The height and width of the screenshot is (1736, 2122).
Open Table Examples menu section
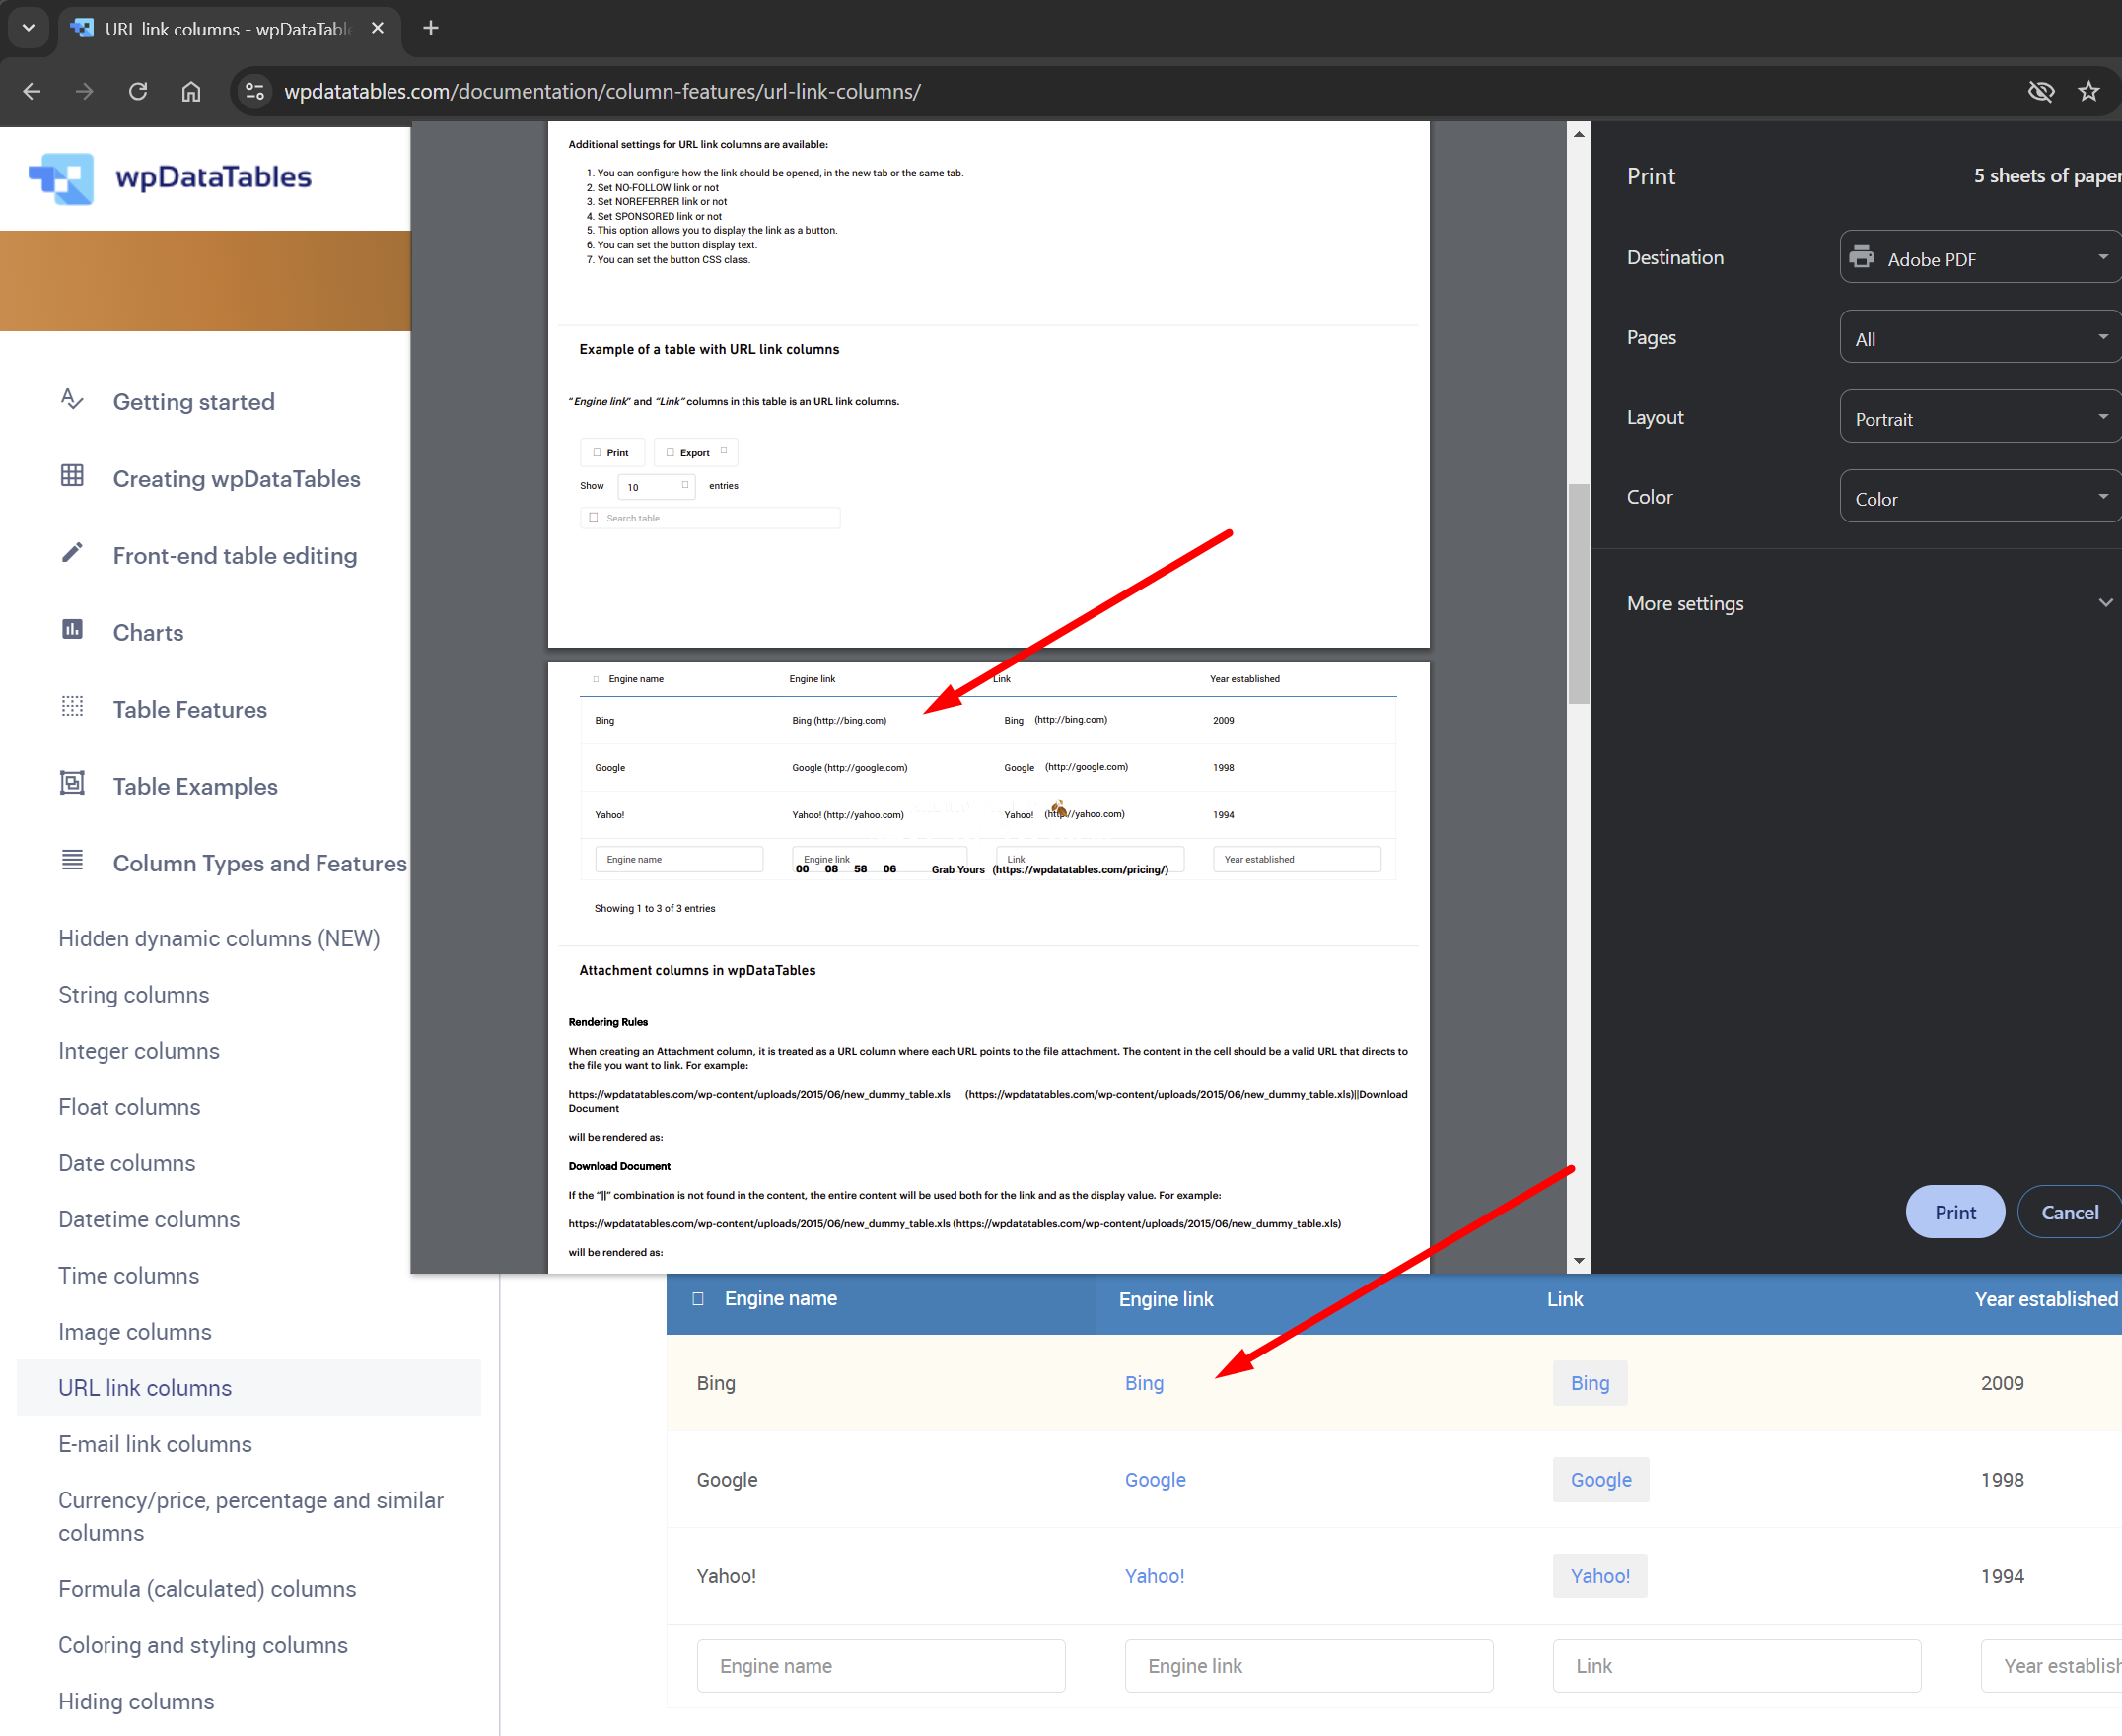195,787
